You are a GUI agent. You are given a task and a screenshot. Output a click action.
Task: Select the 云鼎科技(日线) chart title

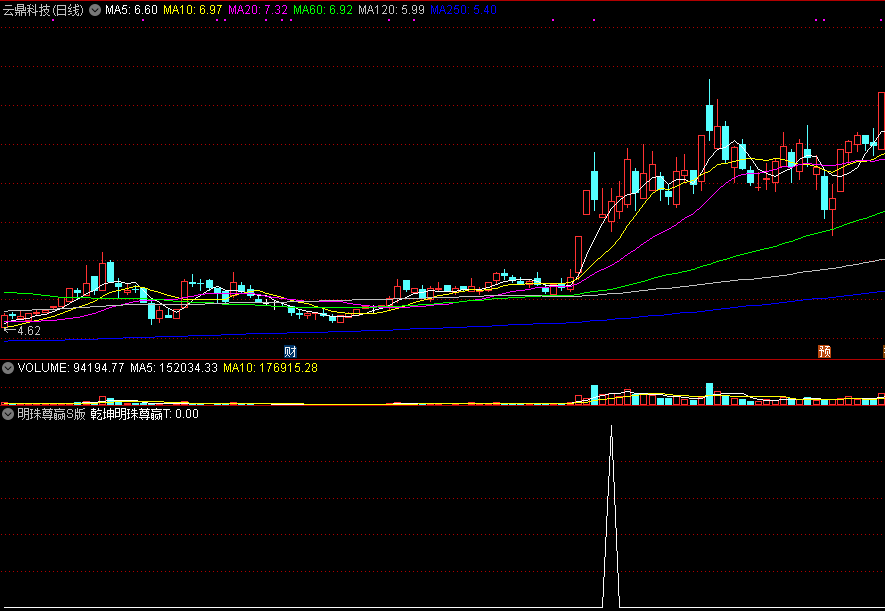pyautogui.click(x=43, y=10)
